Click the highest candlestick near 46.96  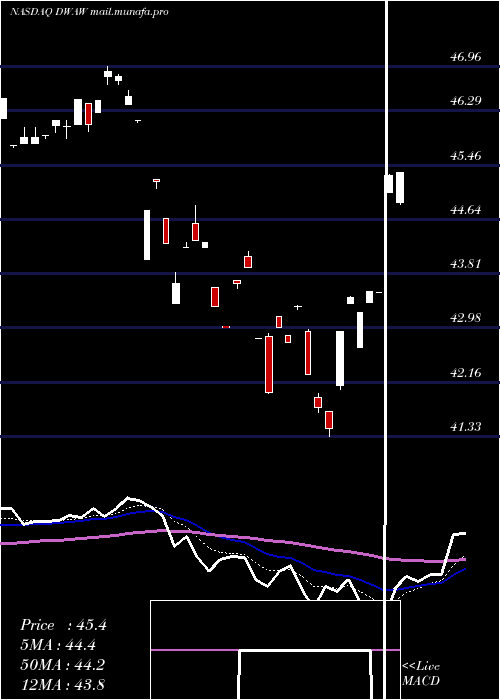pos(108,74)
